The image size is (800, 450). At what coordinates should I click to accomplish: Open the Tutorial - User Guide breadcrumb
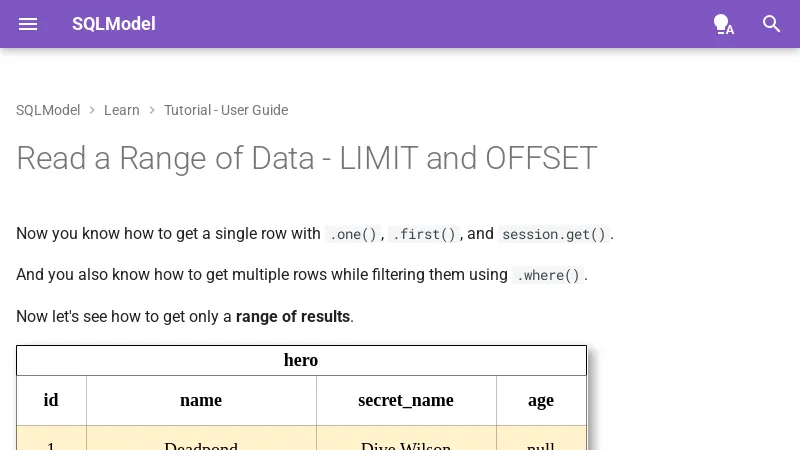click(x=226, y=110)
